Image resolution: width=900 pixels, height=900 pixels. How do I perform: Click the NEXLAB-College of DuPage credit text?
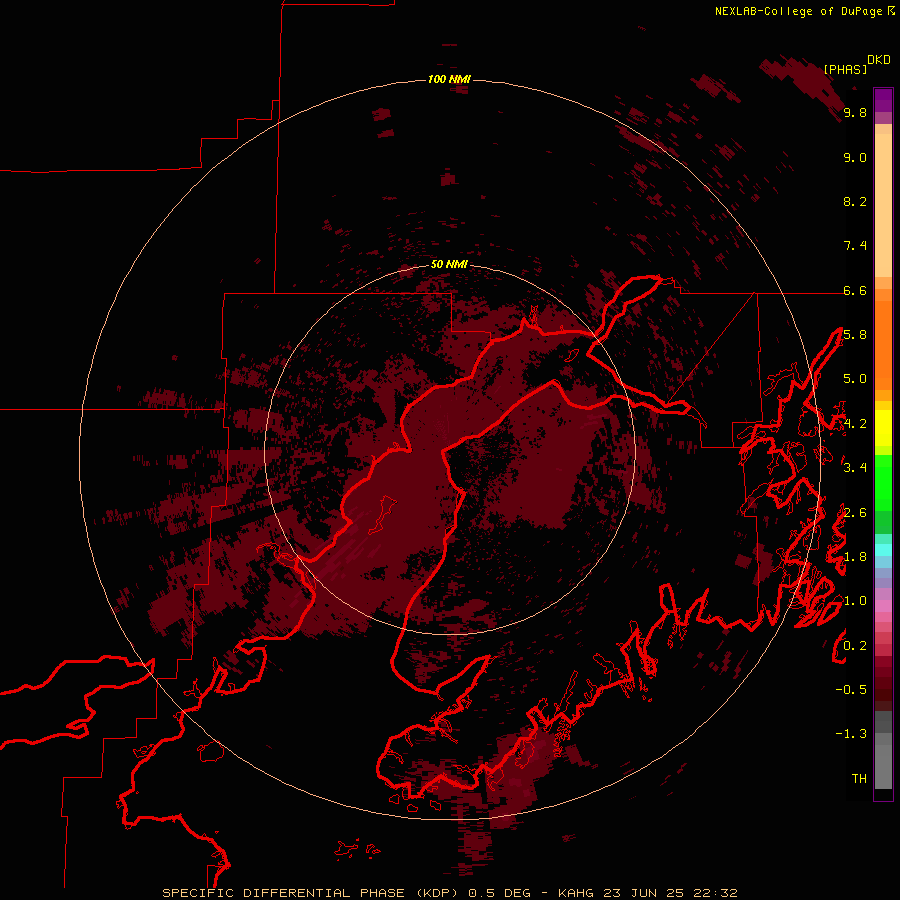[801, 11]
